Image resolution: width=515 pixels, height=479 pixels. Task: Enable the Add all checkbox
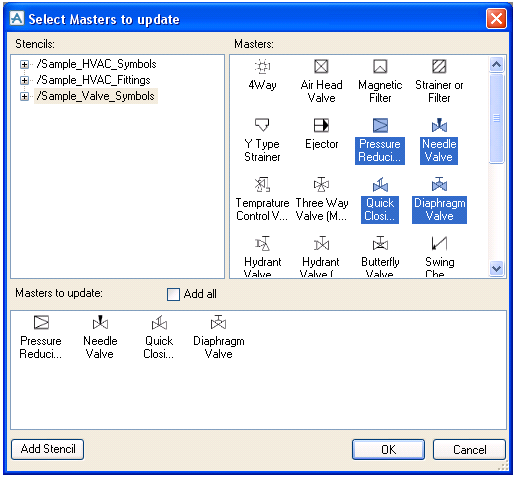click(x=173, y=294)
